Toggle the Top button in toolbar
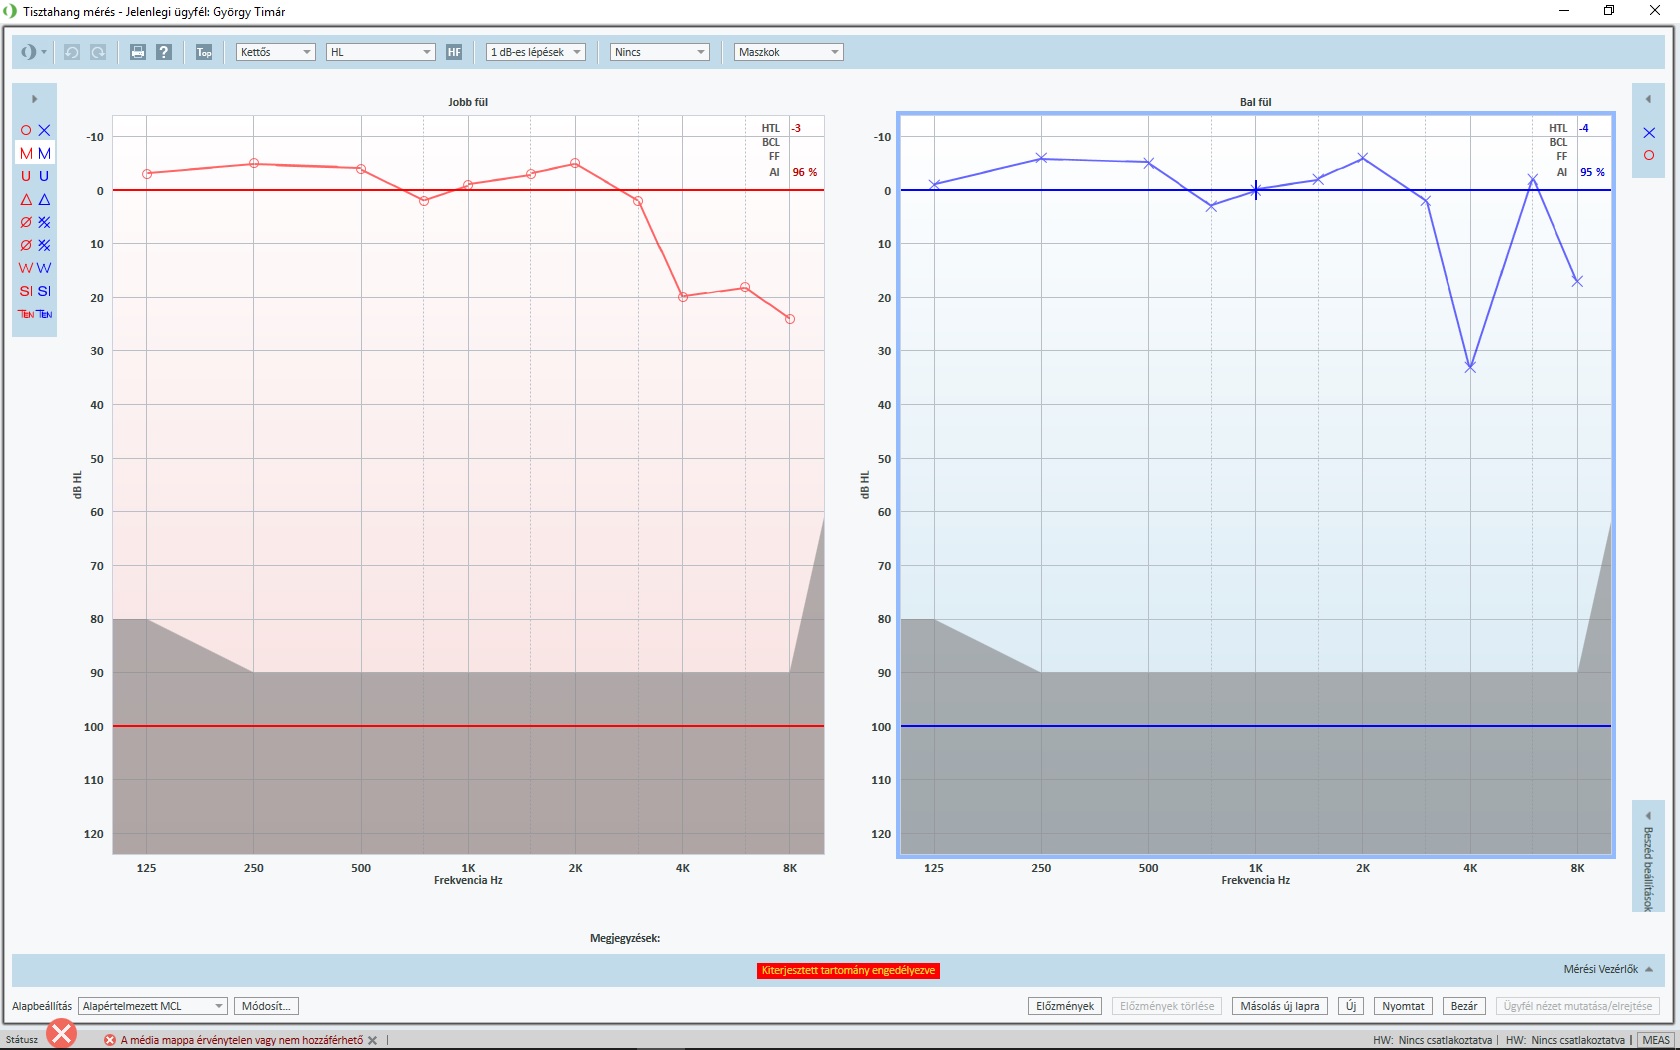The width and height of the screenshot is (1680, 1050). [x=204, y=52]
